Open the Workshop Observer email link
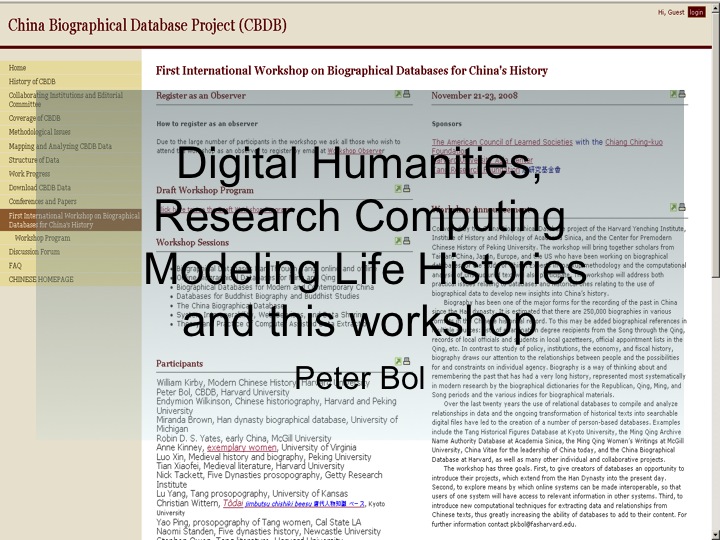This screenshot has height=540, width=720. pos(356,151)
